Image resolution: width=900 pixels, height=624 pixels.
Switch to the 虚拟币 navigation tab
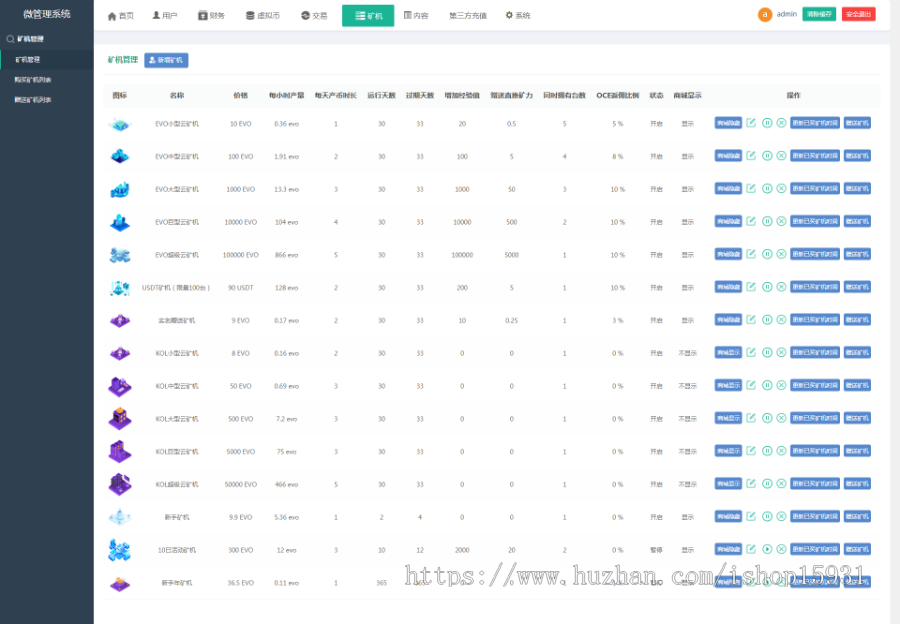[x=262, y=16]
